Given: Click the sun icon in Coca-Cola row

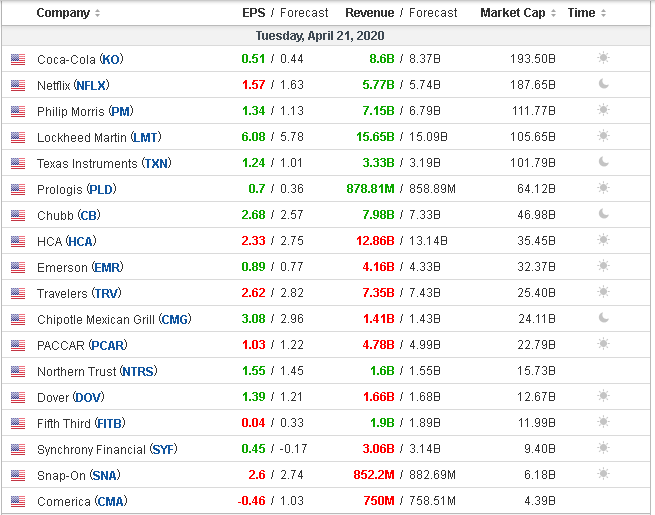Looking at the screenshot, I should point(603,59).
